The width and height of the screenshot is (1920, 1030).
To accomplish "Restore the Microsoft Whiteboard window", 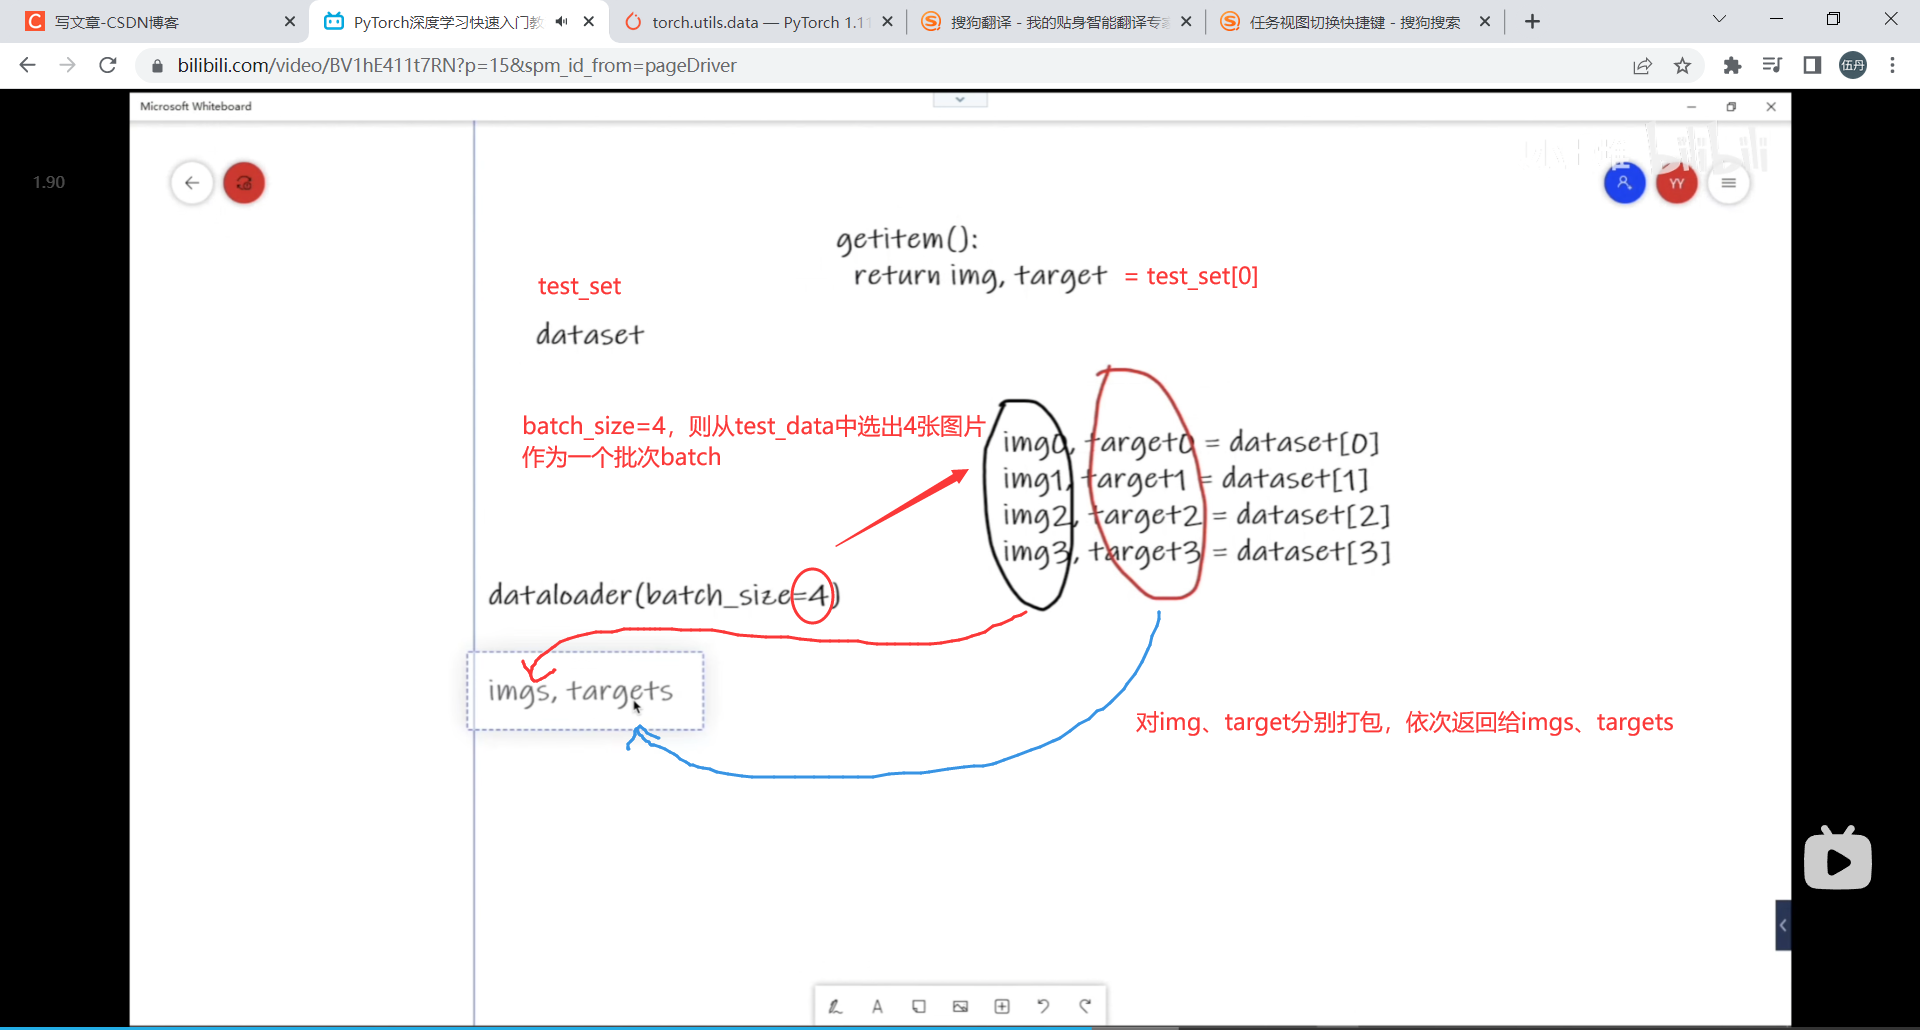I will pos(1731,107).
